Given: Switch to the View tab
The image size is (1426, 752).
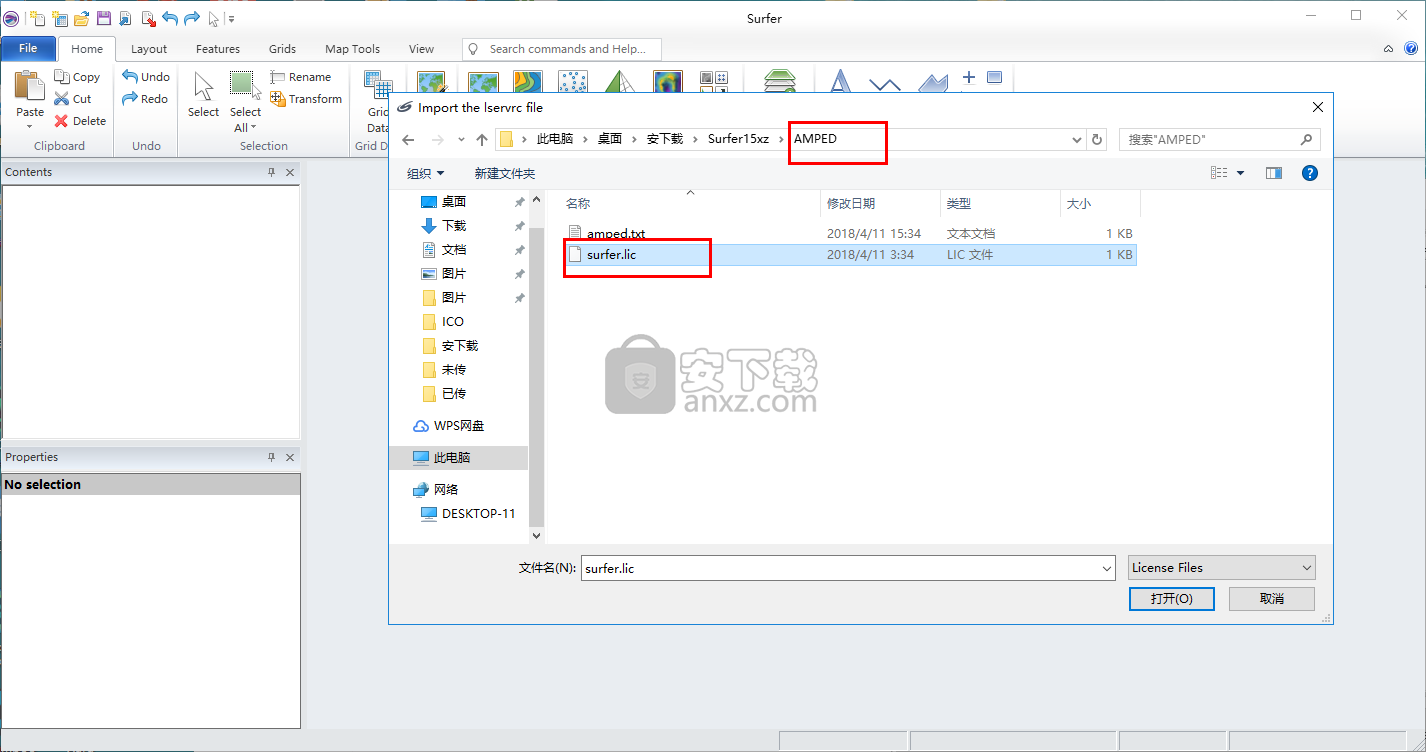Looking at the screenshot, I should (421, 48).
